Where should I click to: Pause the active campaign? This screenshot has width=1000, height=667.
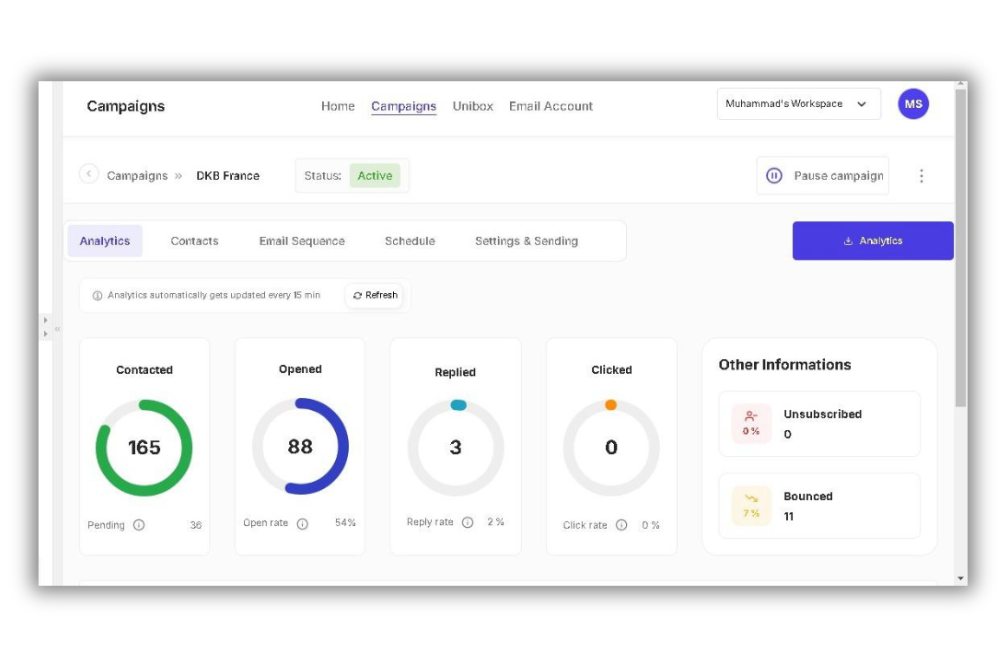click(823, 176)
